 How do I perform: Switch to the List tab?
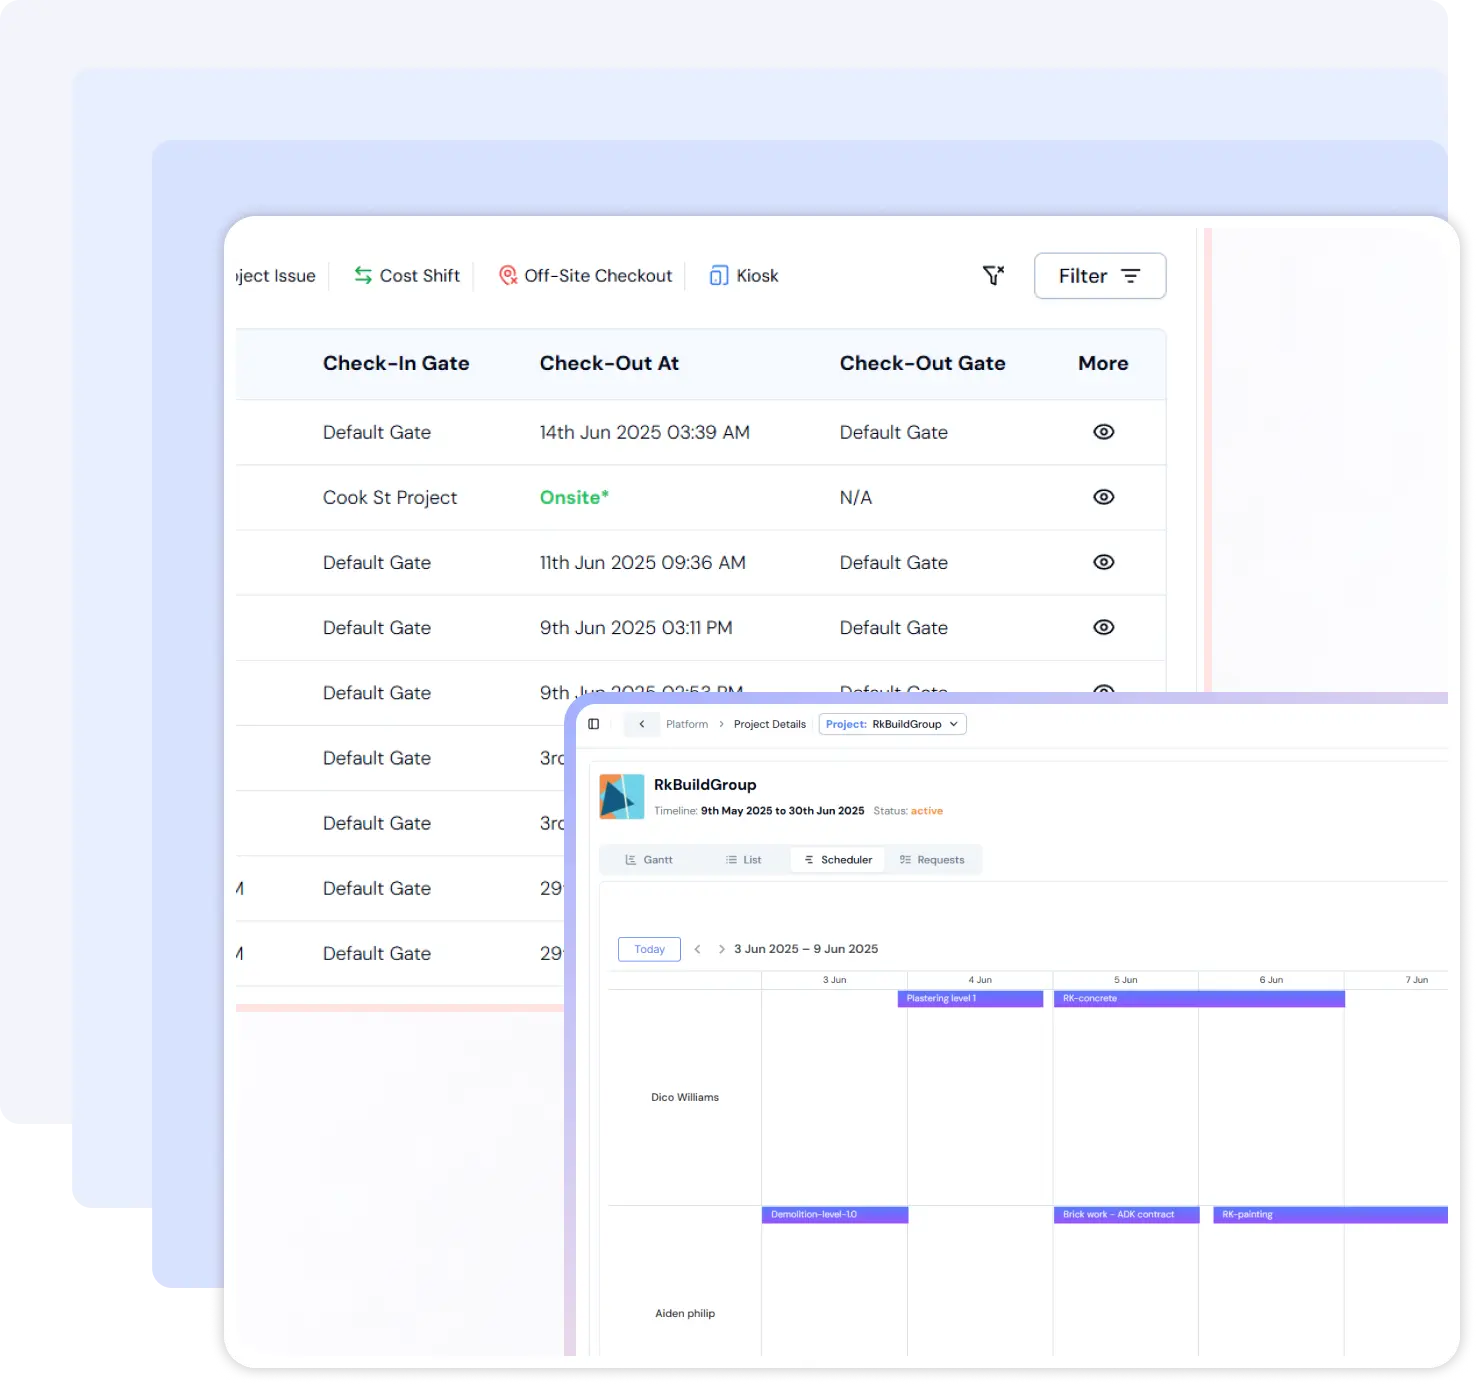coord(743,860)
